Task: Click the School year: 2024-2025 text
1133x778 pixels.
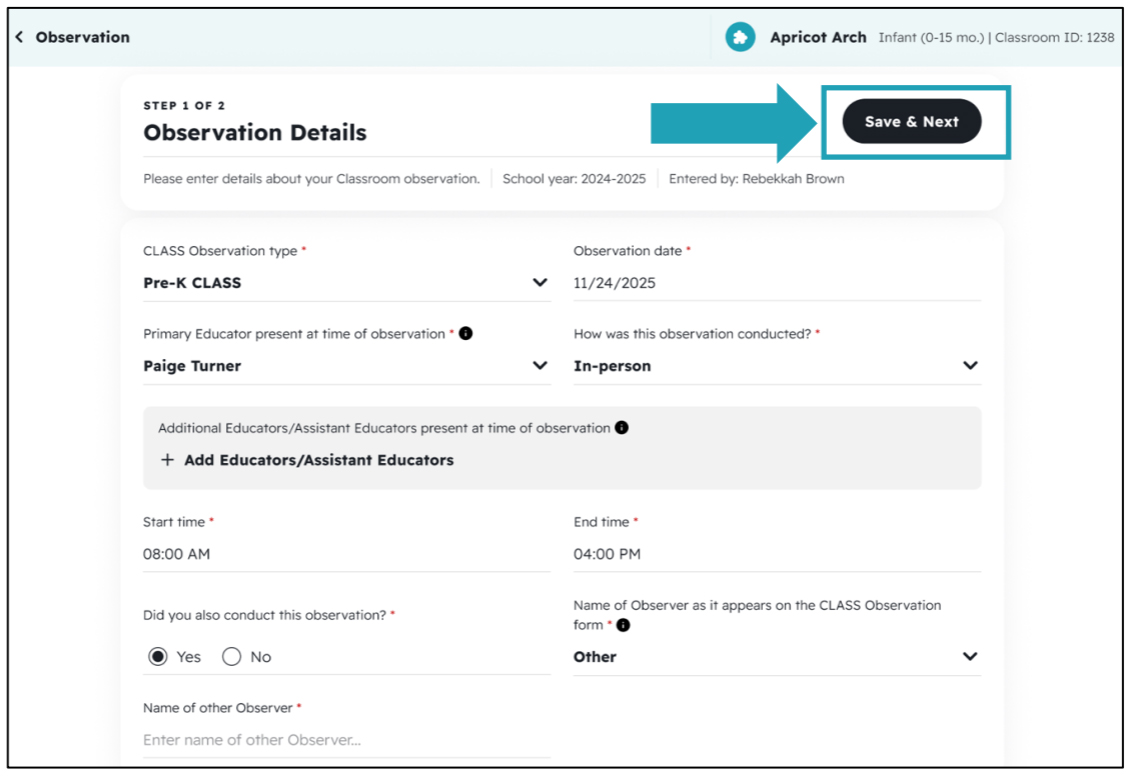Action: click(x=574, y=178)
